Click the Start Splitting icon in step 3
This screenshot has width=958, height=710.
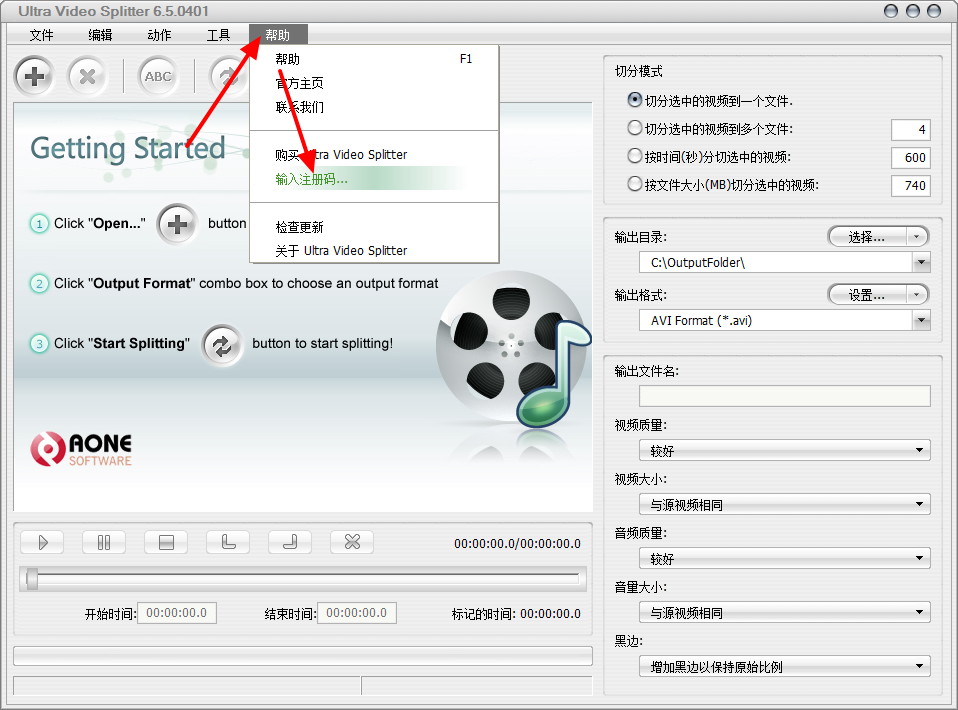pos(222,346)
